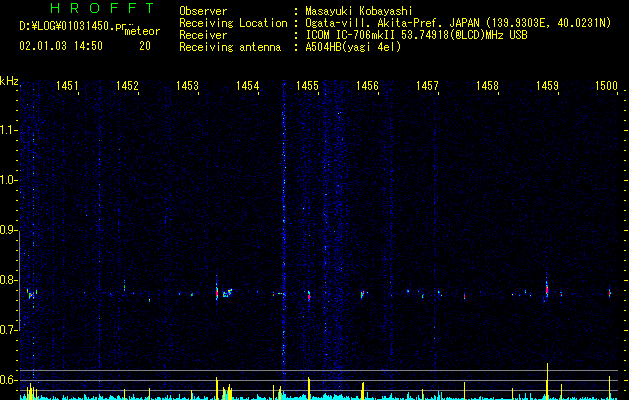Click the 1453 time marker
Image resolution: width=629 pixels, height=400 pixels.
187,85
